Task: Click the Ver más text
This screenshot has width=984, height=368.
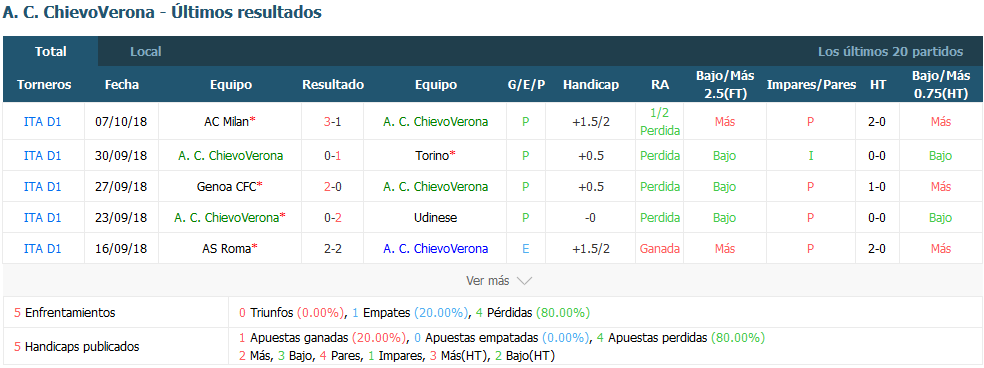Action: [488, 281]
